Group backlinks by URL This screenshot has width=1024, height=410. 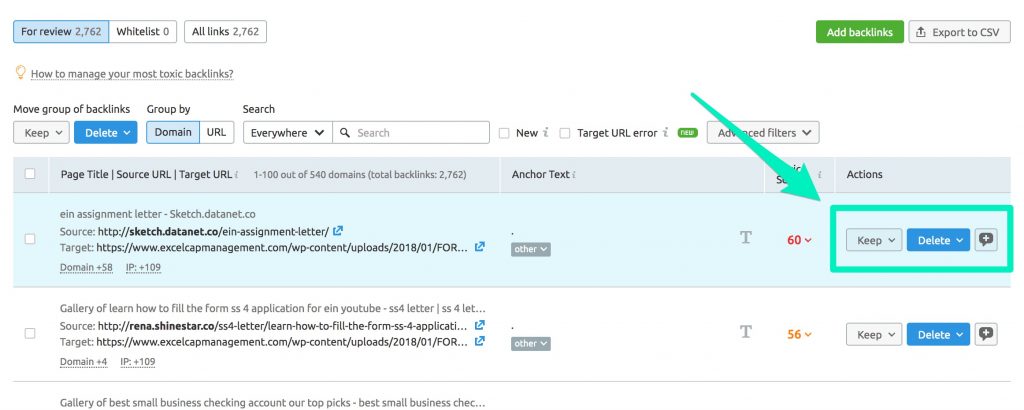(x=216, y=132)
